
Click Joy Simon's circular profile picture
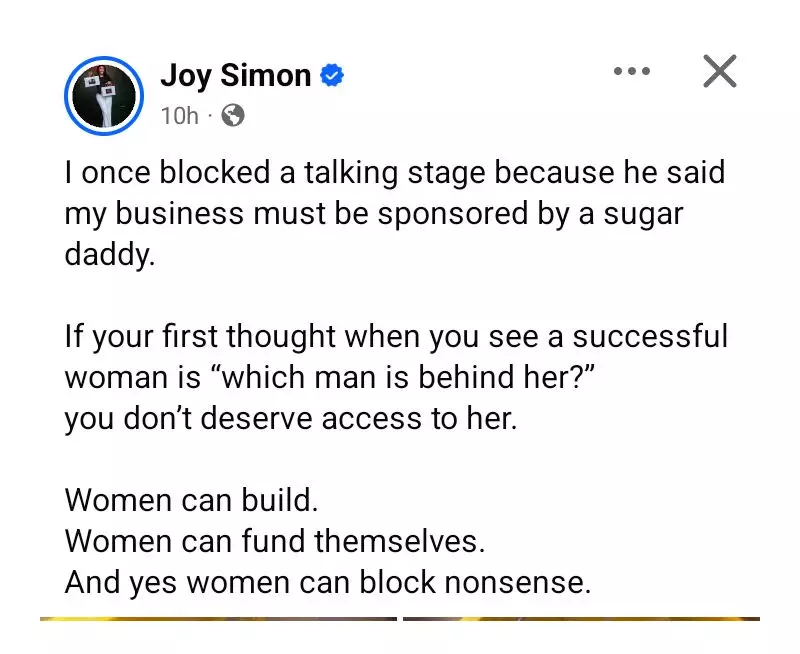point(104,95)
